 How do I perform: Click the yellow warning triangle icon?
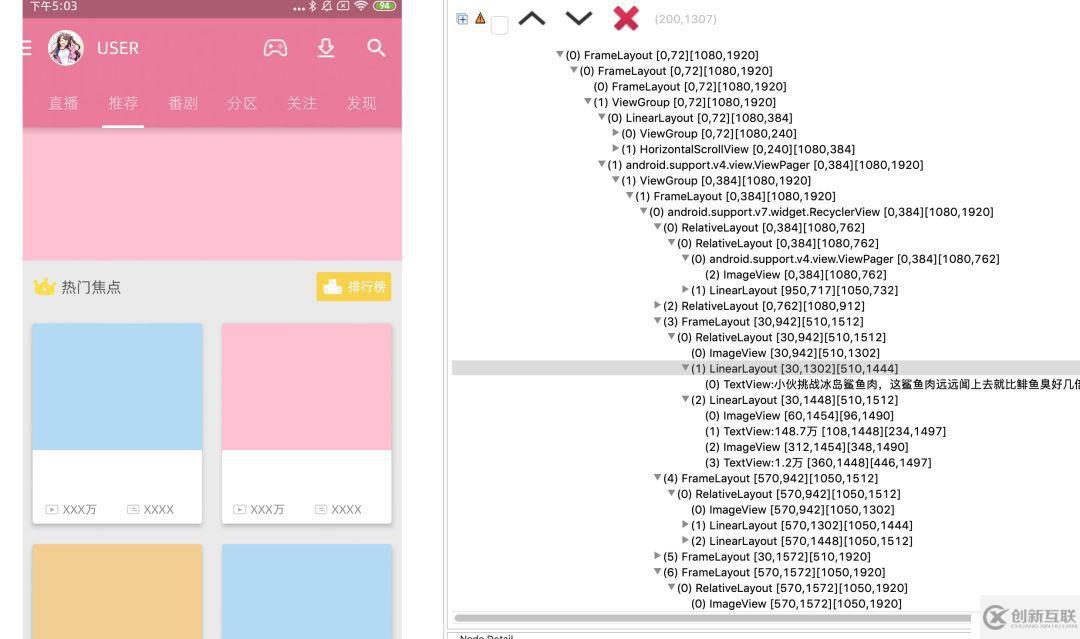pyautogui.click(x=480, y=19)
